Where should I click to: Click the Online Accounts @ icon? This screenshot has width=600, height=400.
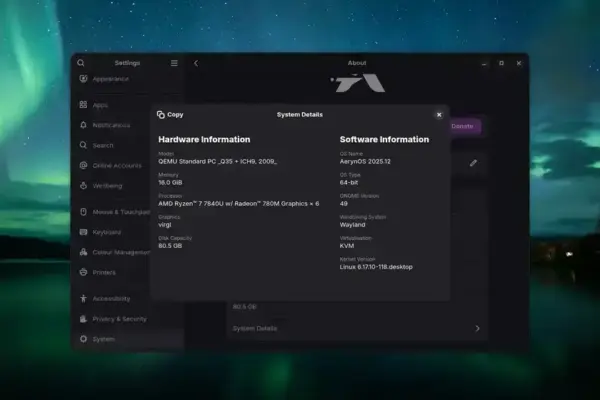point(83,165)
